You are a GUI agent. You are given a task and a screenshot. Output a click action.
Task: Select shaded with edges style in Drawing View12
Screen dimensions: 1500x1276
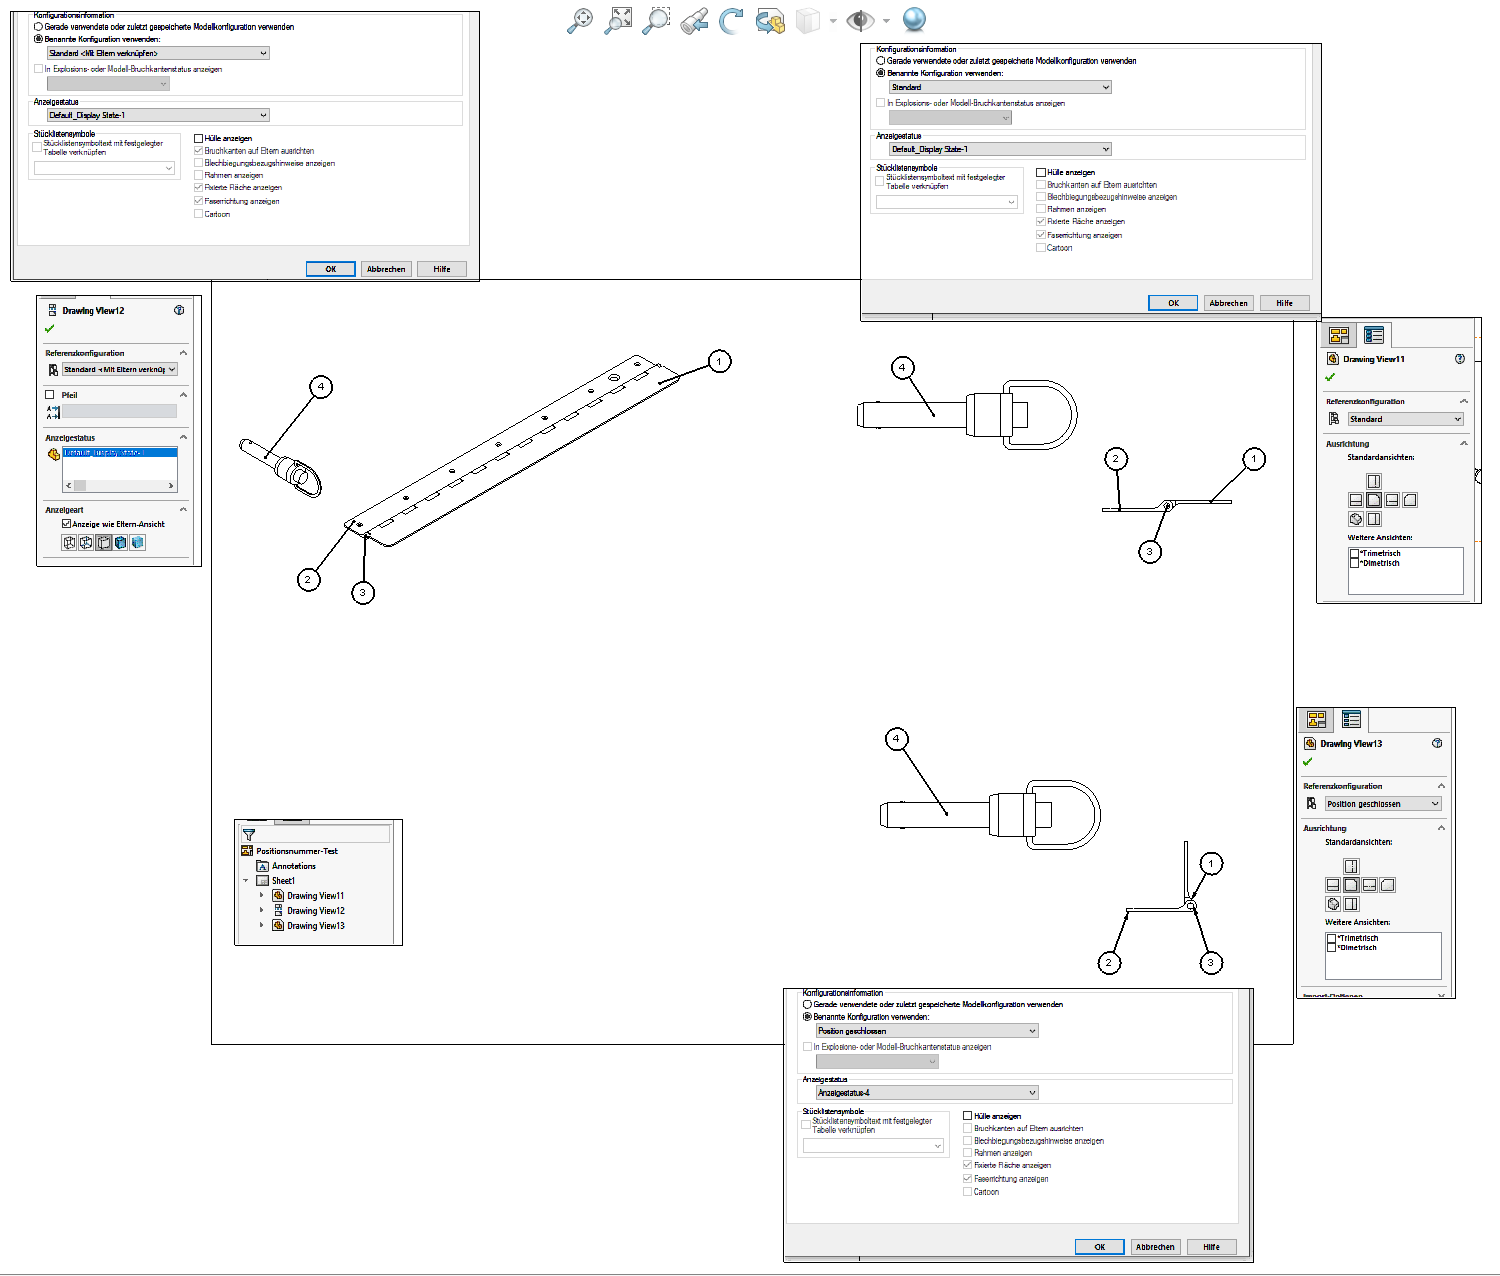121,543
